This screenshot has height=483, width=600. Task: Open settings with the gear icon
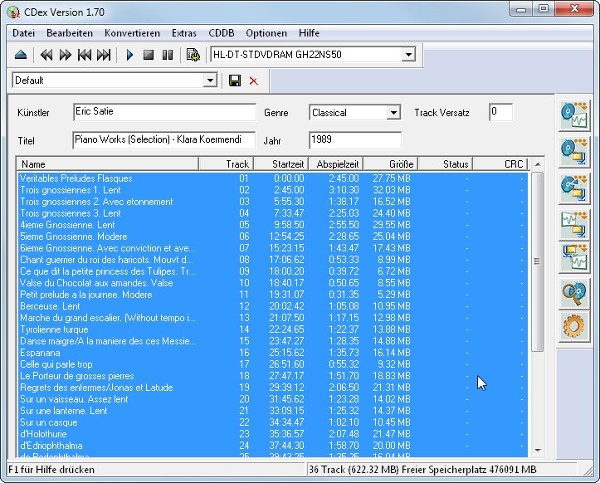coord(573,326)
